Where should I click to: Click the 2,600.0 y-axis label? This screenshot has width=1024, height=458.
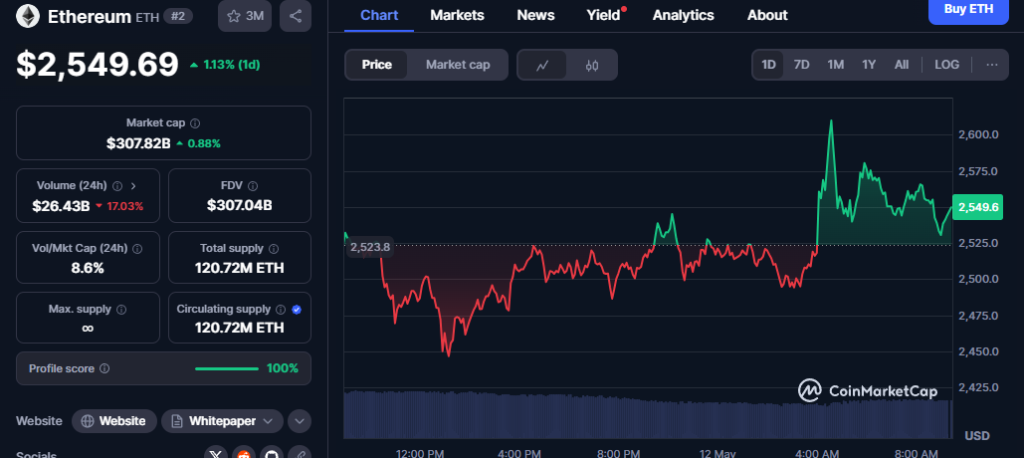(x=978, y=135)
